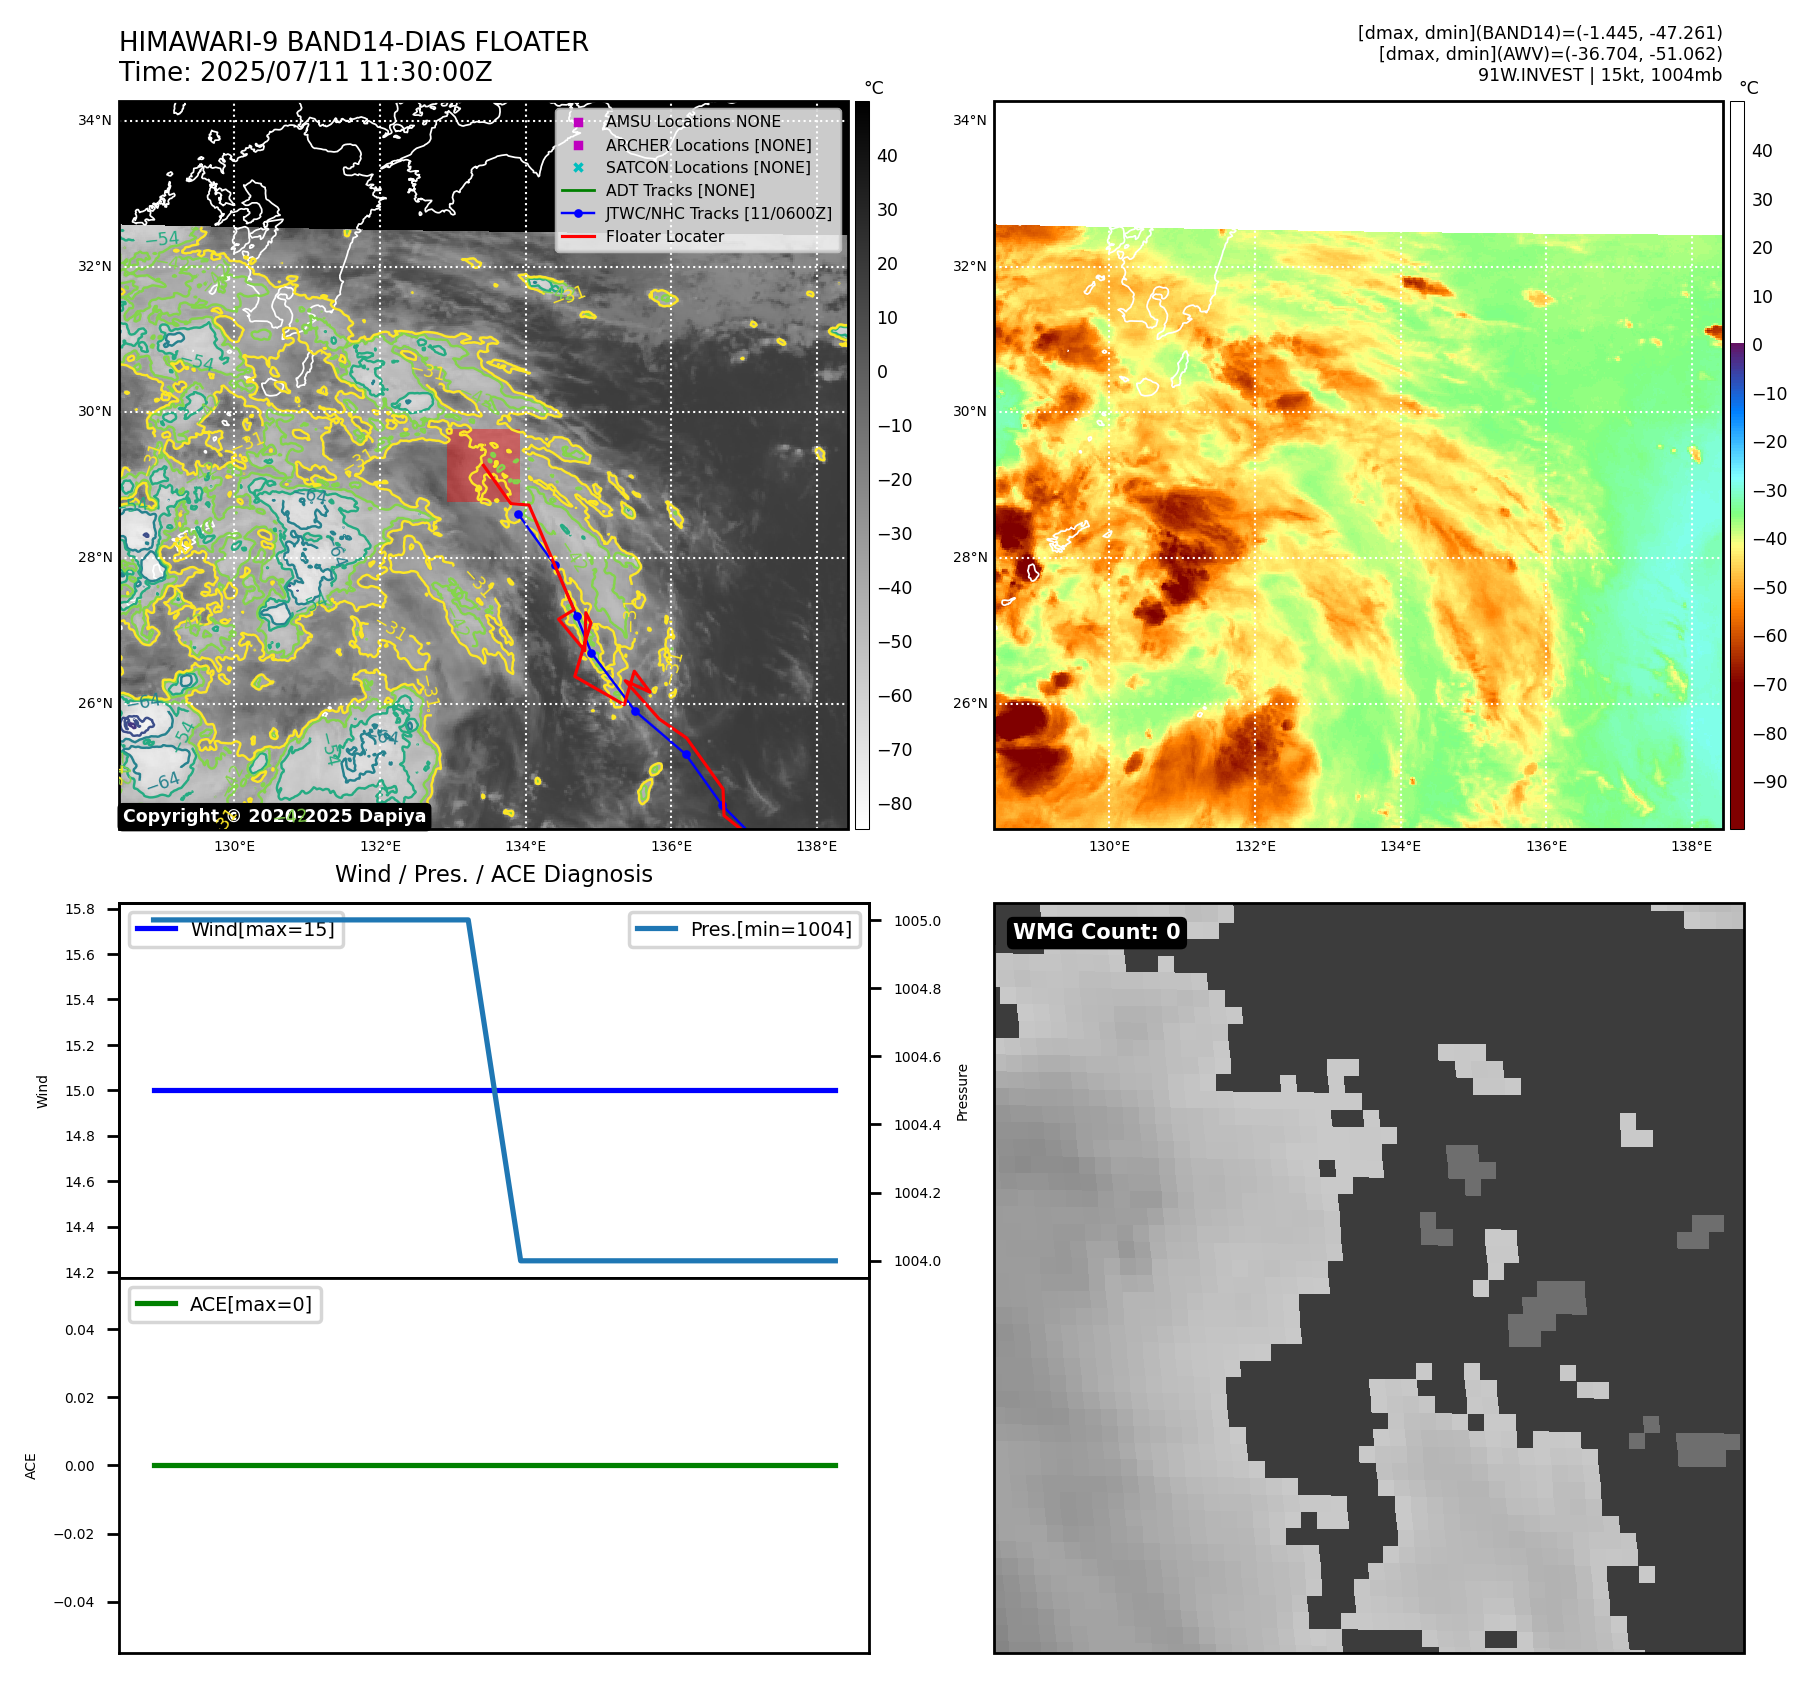The height and width of the screenshot is (1690, 1813).
Task: Click the dmax dmin BAND14 values text
Action: [x=1540, y=33]
